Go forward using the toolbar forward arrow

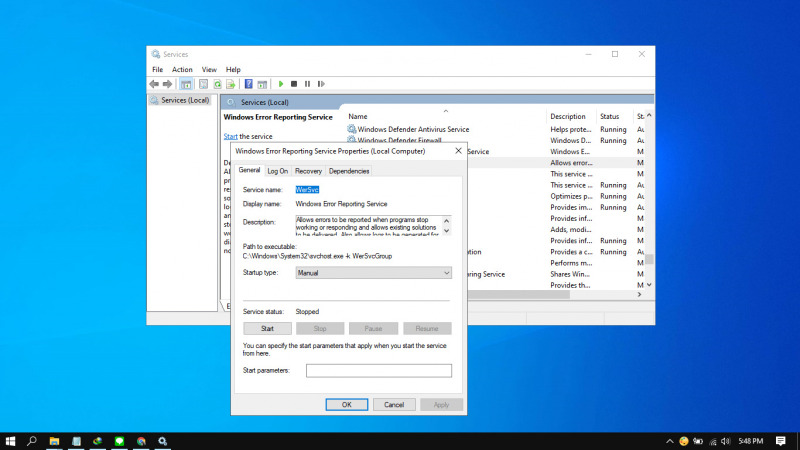pos(167,84)
